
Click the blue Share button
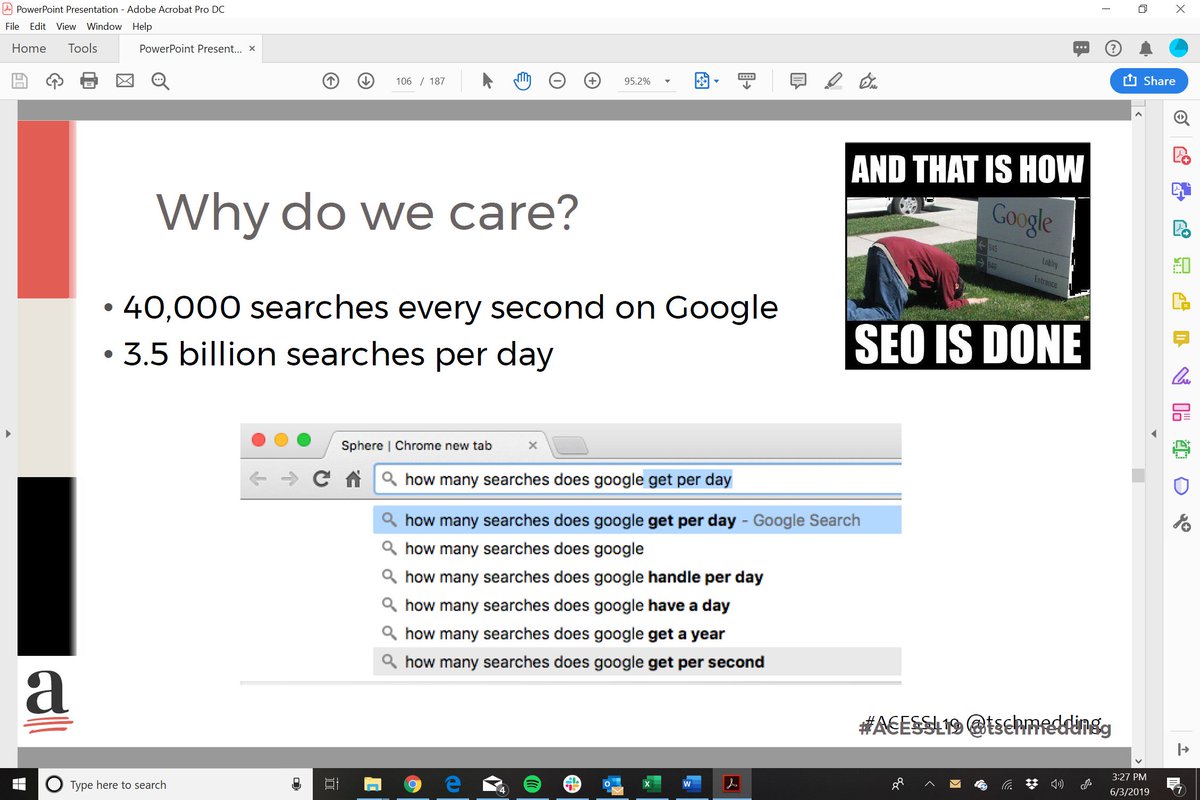click(x=1149, y=81)
